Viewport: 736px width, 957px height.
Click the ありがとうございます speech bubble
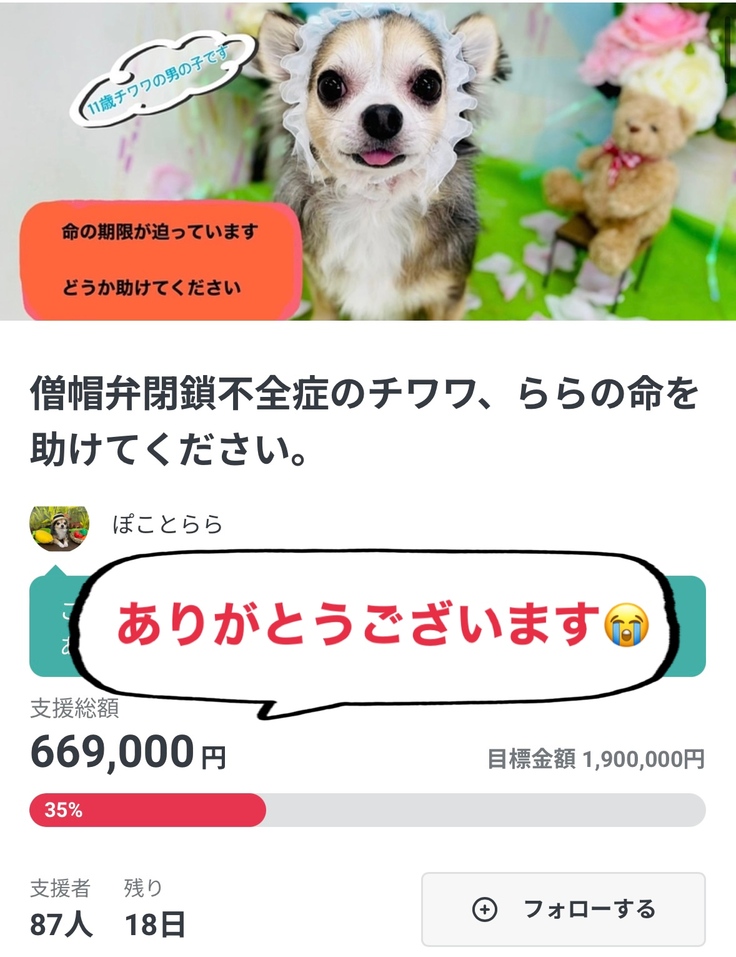click(x=375, y=629)
